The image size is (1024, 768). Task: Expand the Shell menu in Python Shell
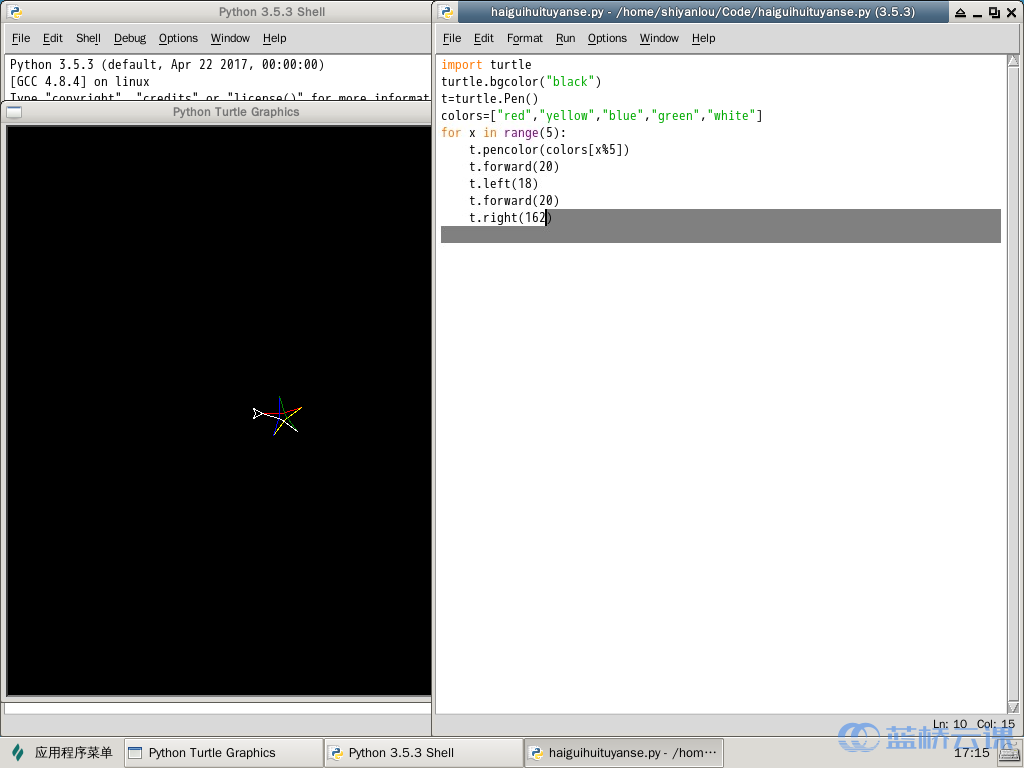click(88, 38)
